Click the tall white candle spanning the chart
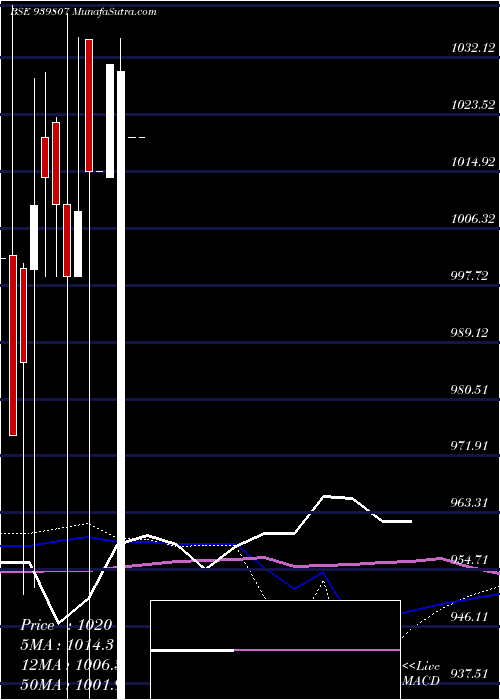 tap(121, 385)
